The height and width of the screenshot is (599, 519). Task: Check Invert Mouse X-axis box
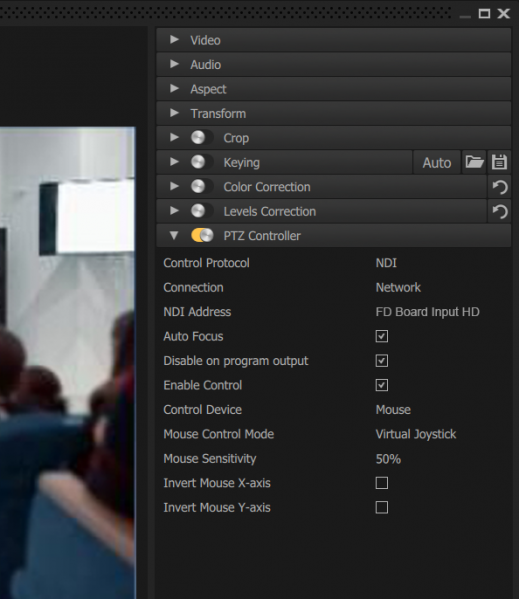click(x=382, y=483)
